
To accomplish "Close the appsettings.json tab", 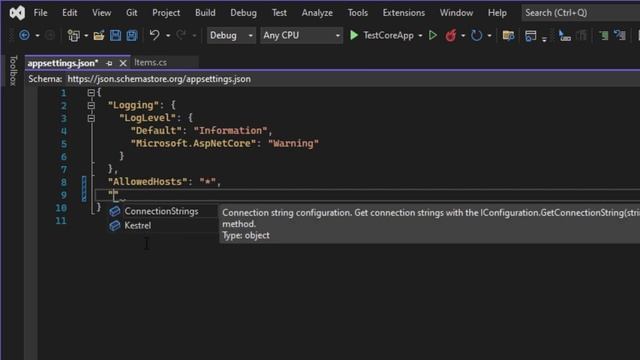I will pos(123,63).
